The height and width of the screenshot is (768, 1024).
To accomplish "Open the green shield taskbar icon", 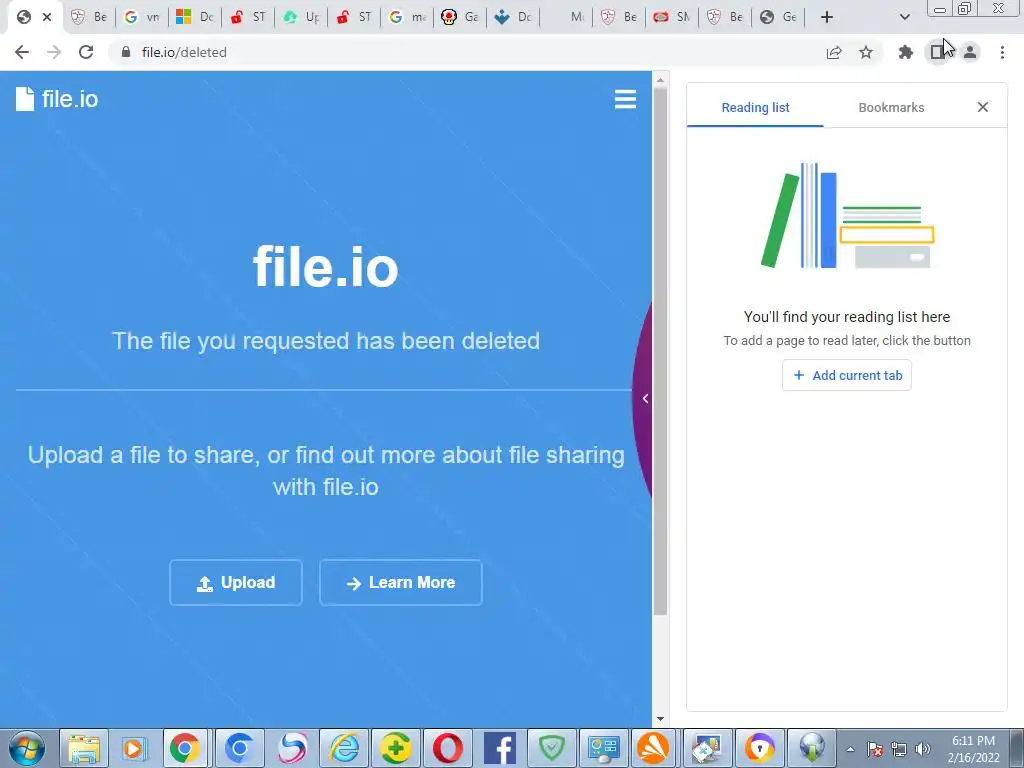I will (552, 748).
